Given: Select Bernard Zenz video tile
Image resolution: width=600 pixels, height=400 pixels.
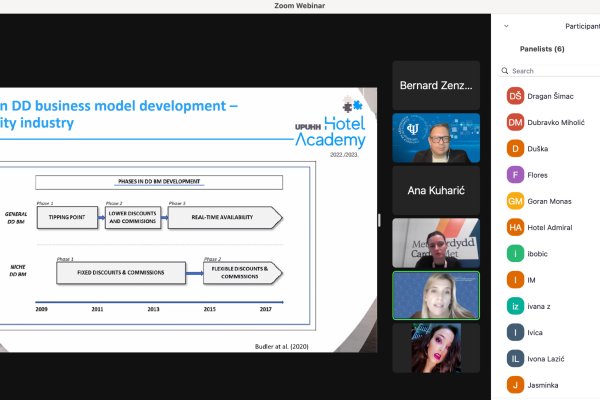Looking at the screenshot, I should [x=435, y=86].
